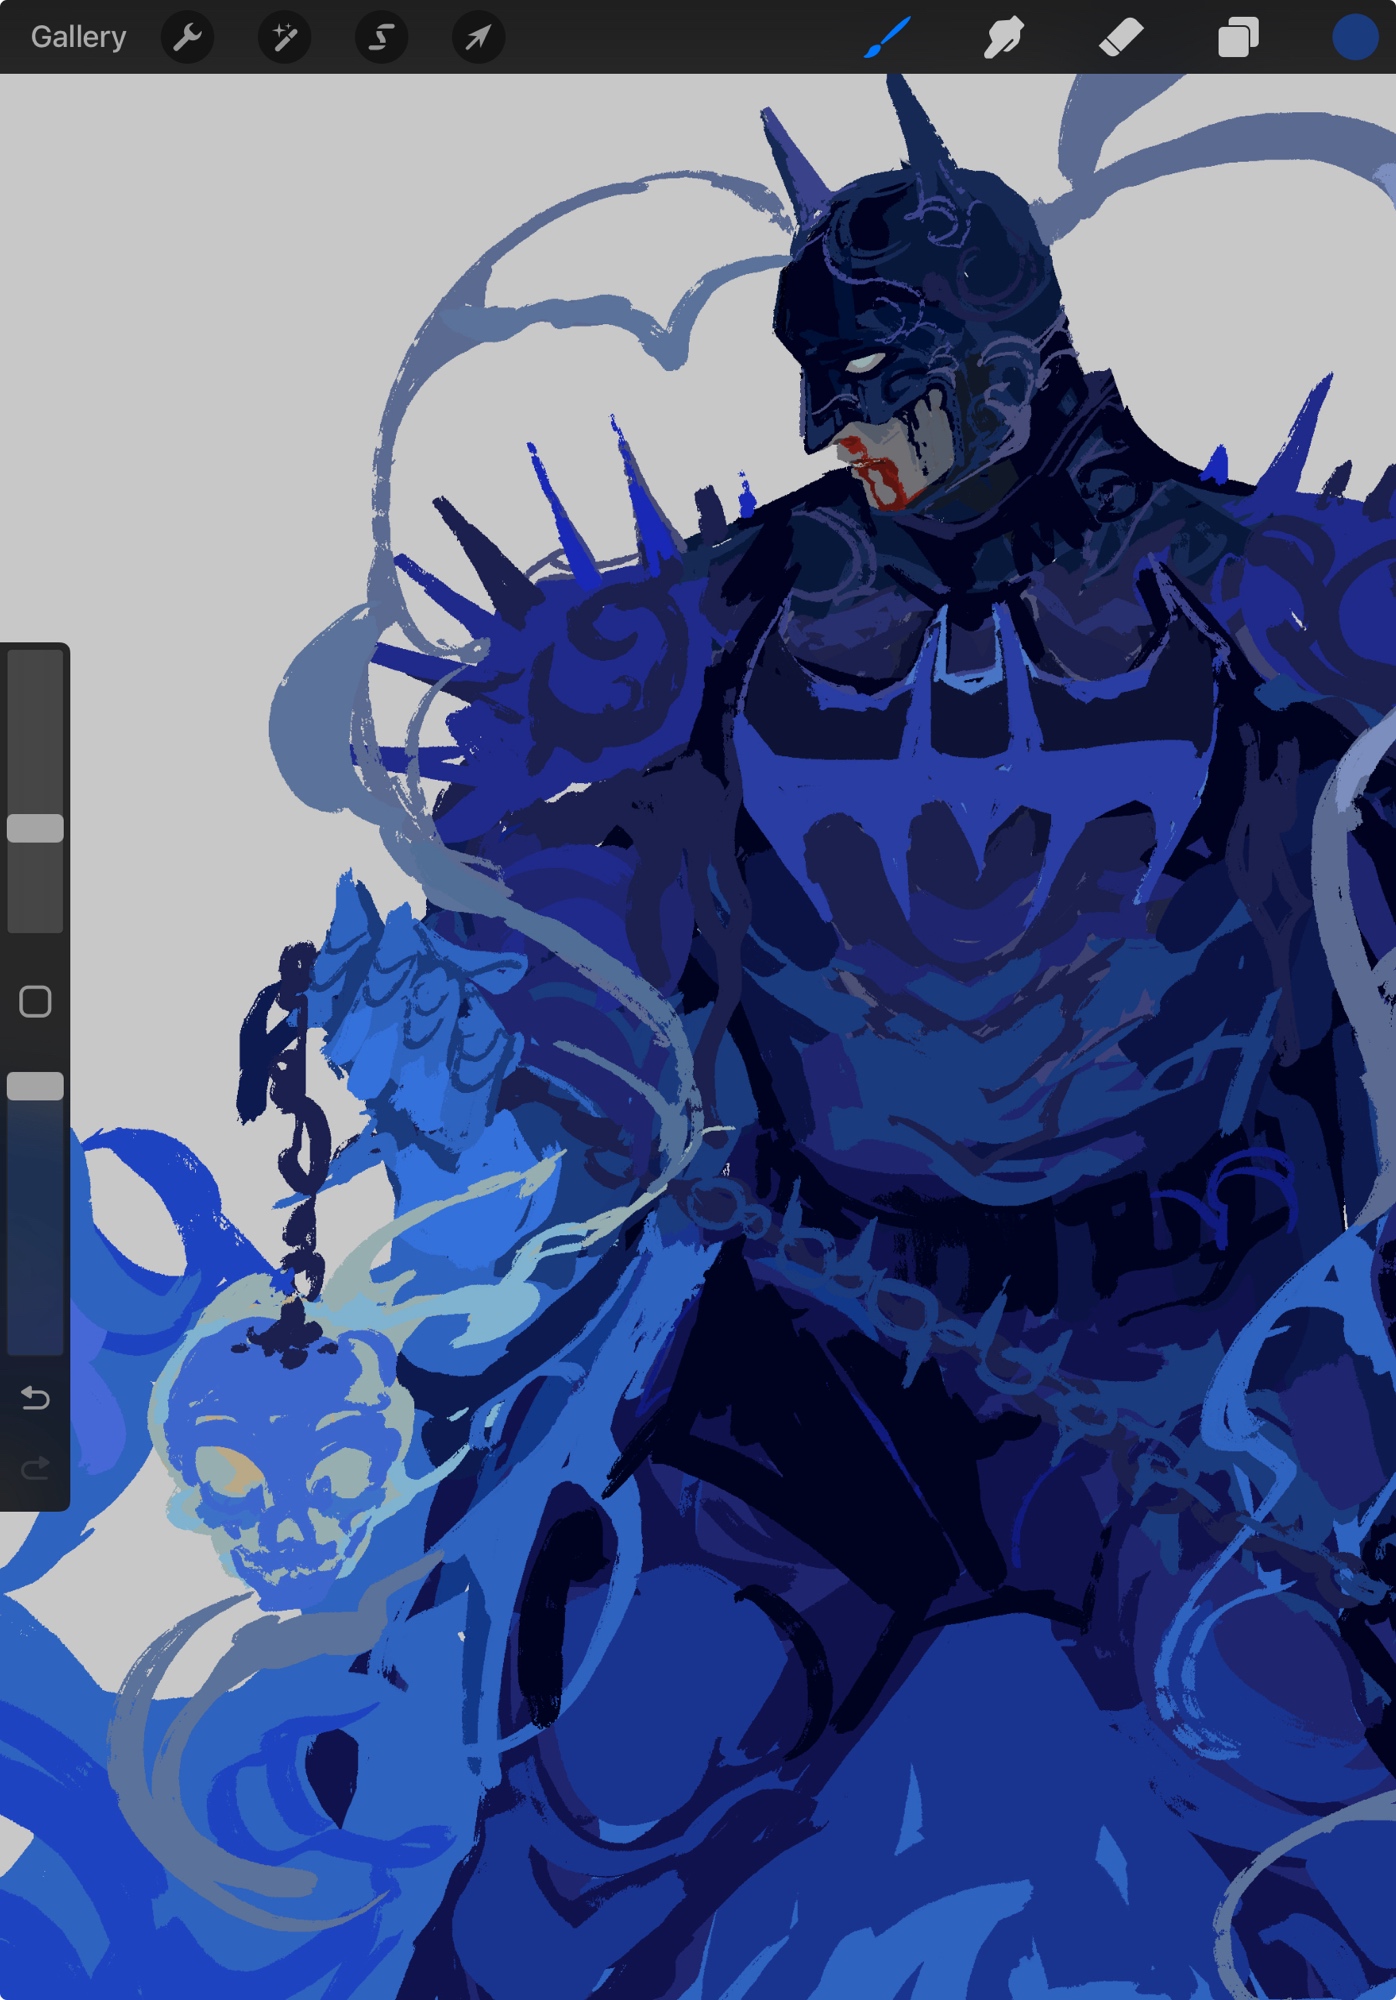Click the brush opacity slider handle

(36, 1086)
